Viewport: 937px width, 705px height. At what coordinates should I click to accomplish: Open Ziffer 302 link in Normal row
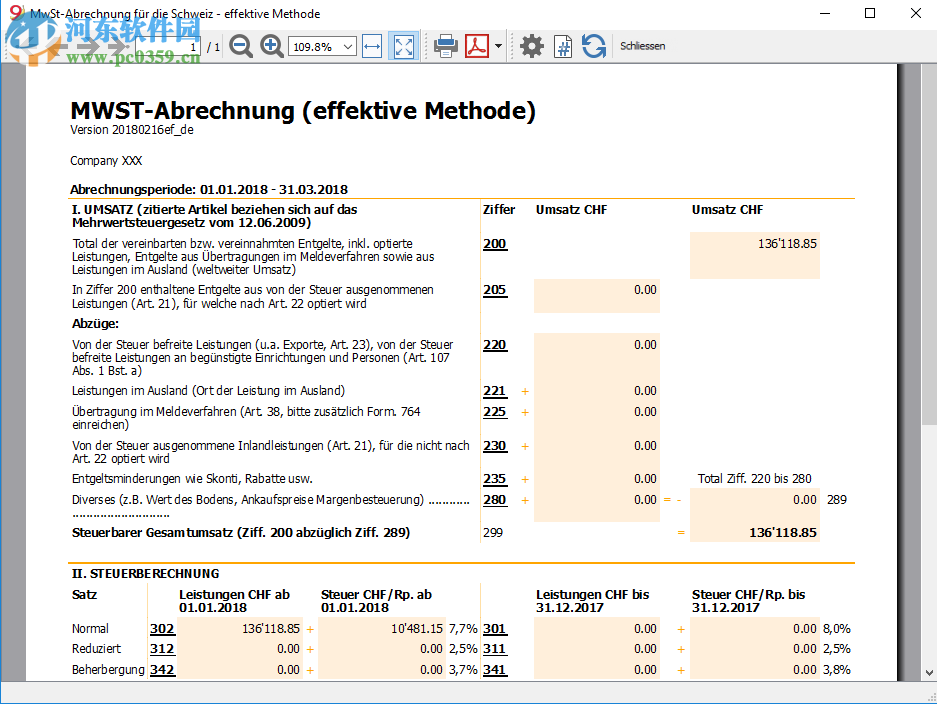[x=162, y=629]
